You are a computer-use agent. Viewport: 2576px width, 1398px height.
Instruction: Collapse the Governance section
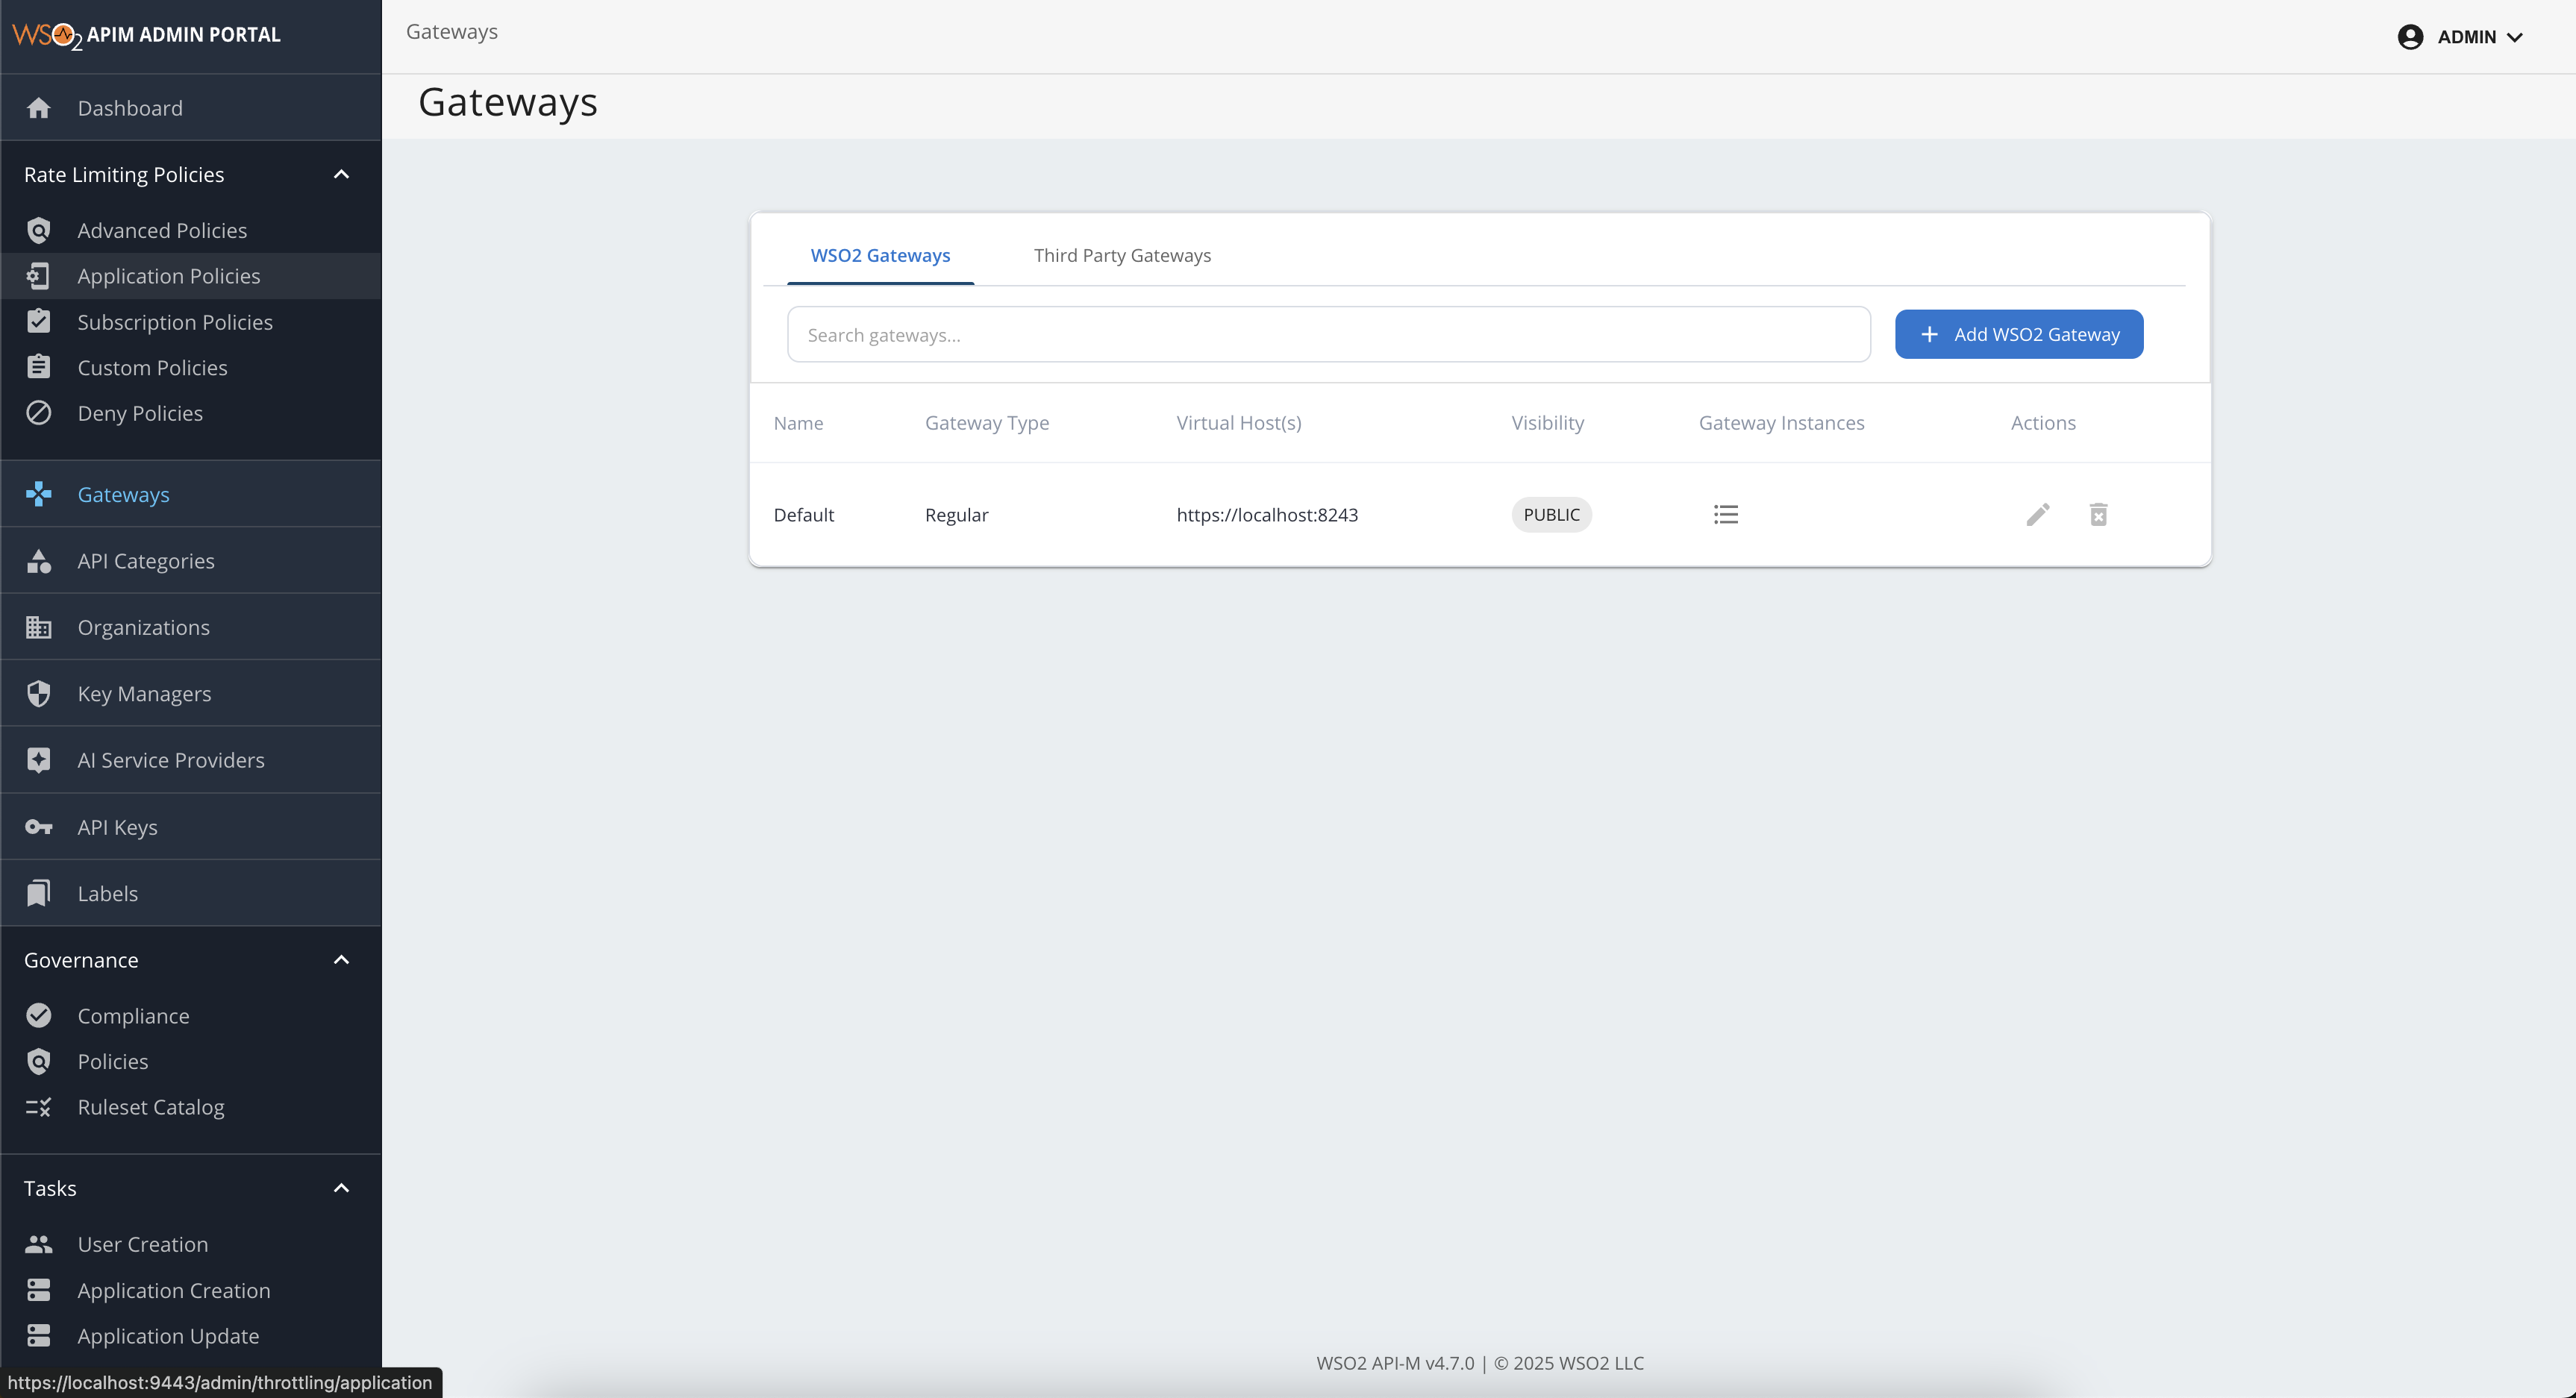[341, 960]
